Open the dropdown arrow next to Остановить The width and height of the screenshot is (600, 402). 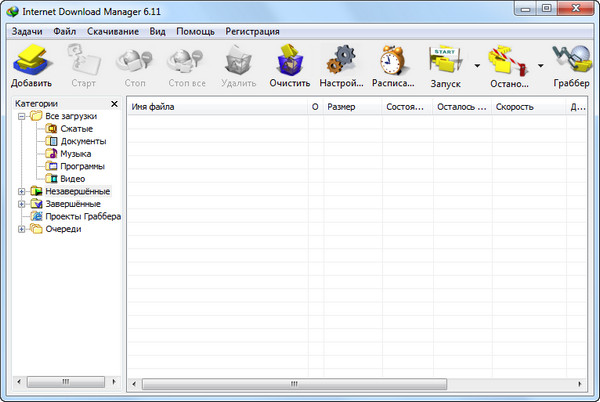(x=541, y=66)
